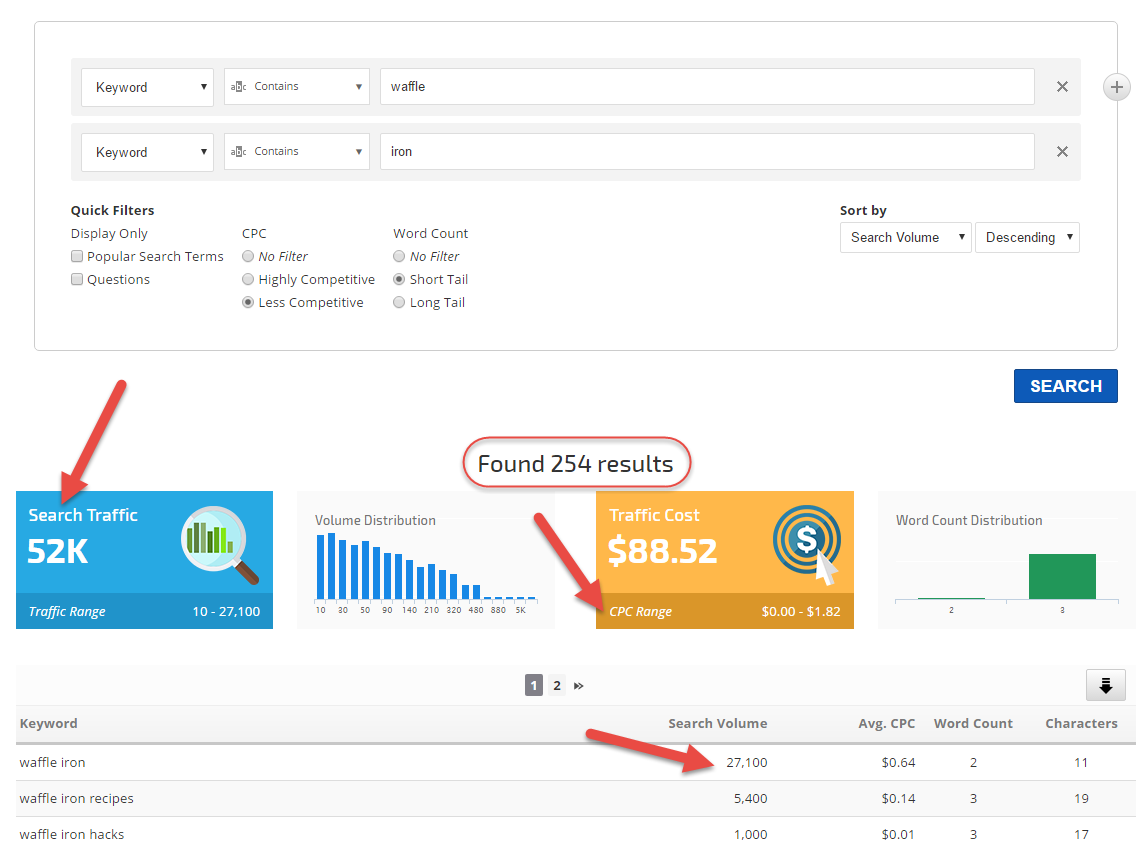Open the second row Contains condition dropdown
The height and width of the screenshot is (846, 1141).
click(296, 152)
